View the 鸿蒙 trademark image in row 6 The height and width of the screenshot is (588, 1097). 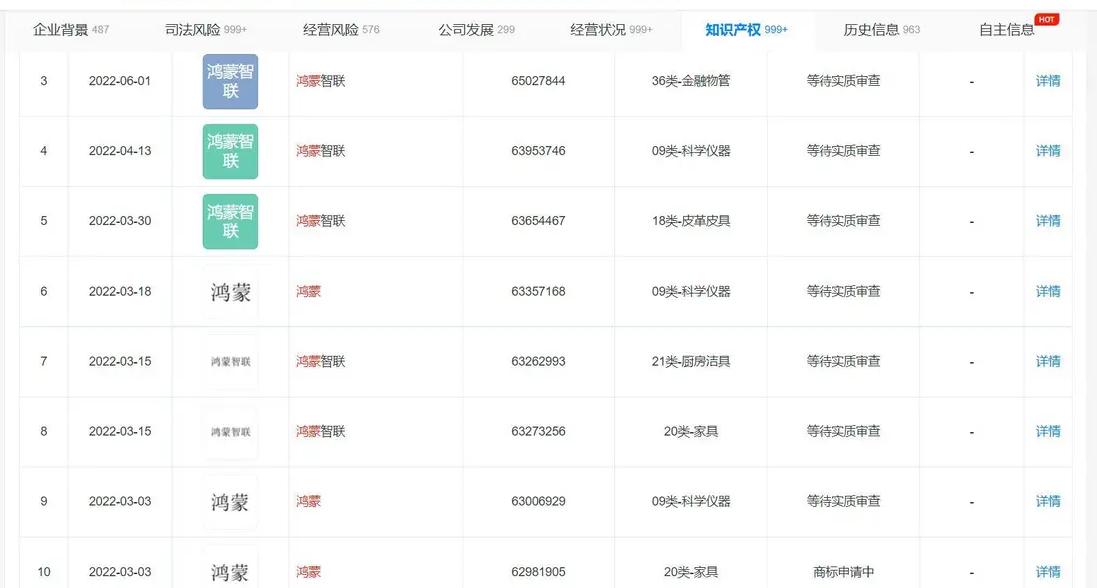tap(230, 292)
